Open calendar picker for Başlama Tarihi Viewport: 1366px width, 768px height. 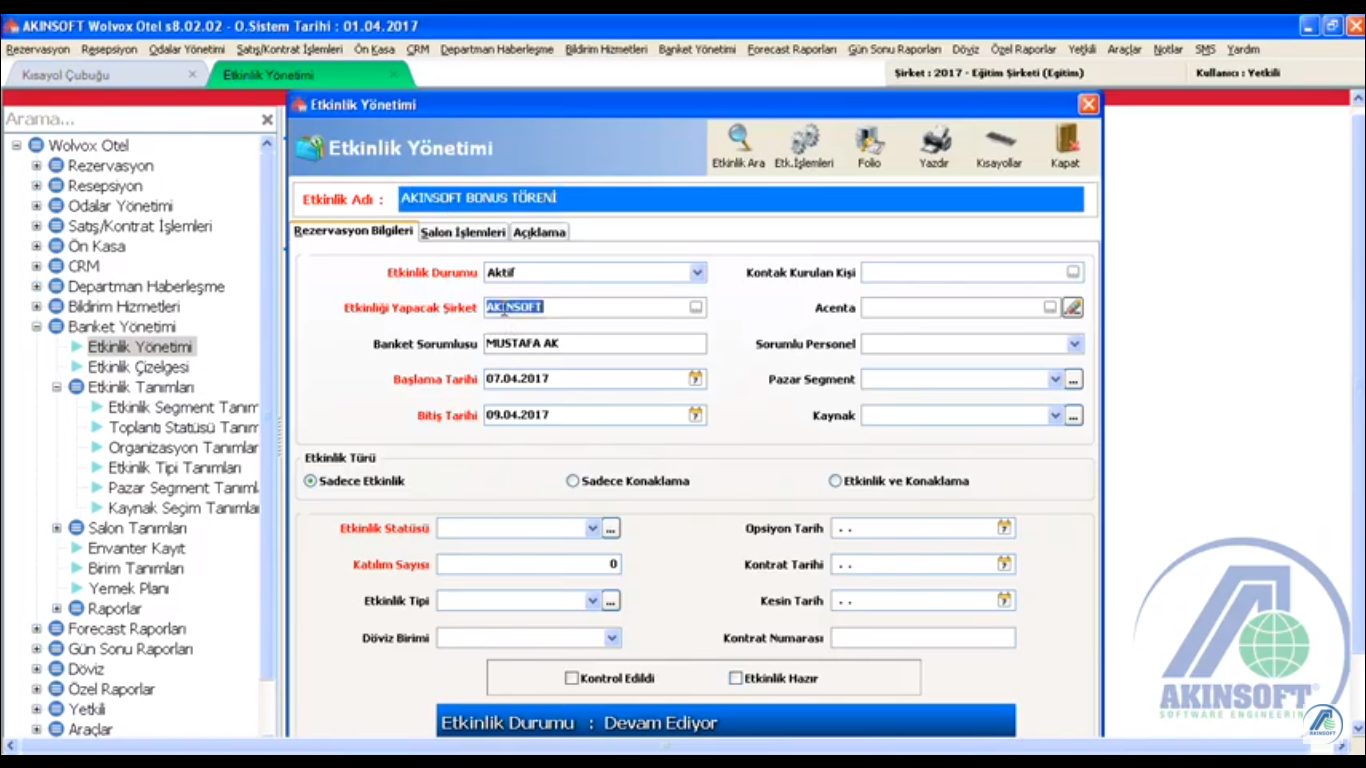[x=696, y=379]
